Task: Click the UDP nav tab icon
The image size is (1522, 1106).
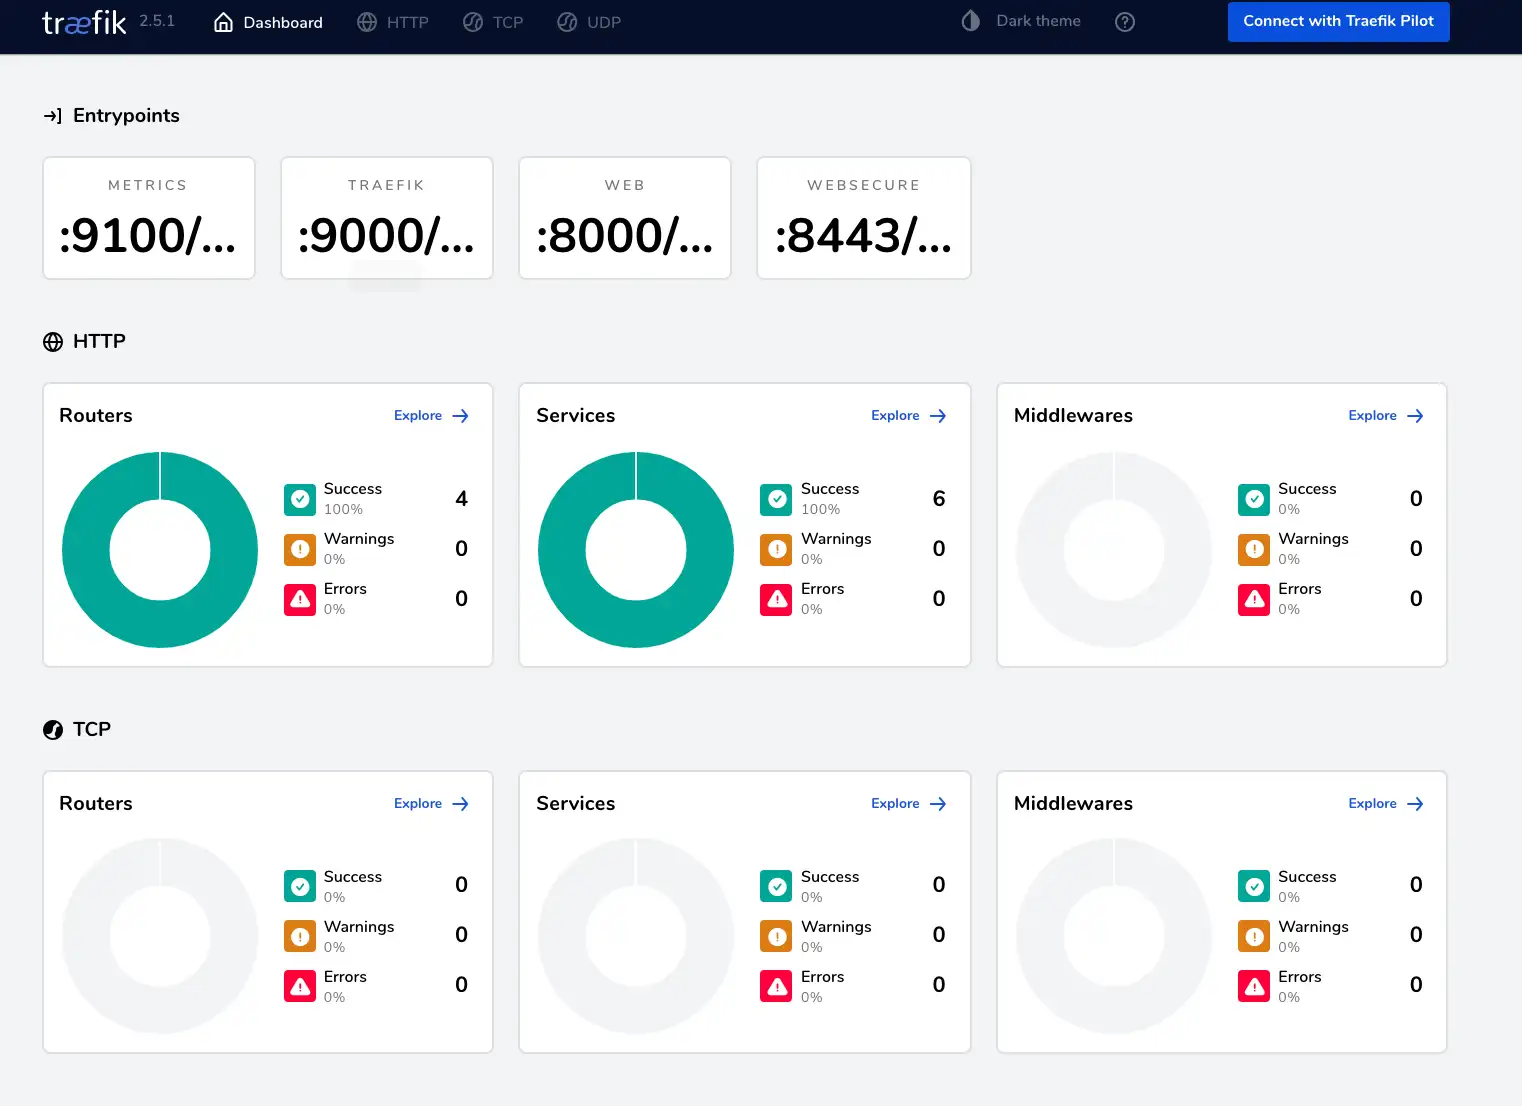Action: 567,22
